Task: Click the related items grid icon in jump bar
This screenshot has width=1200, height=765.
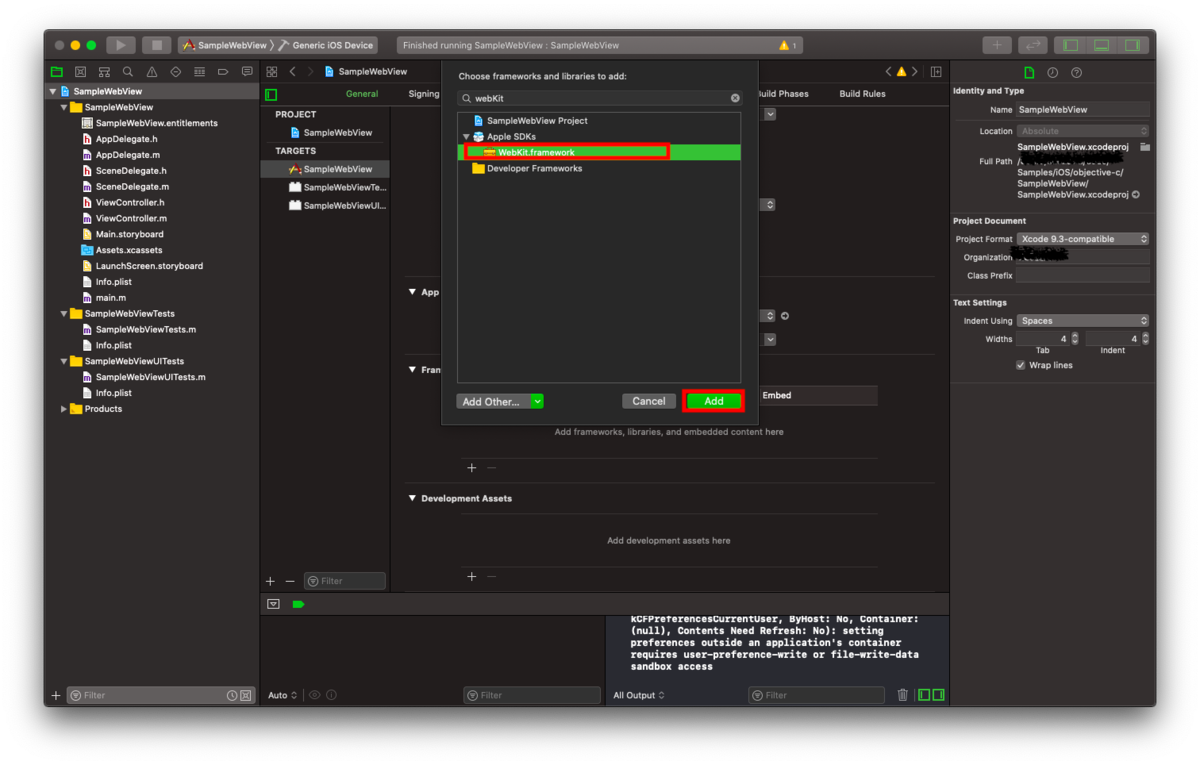Action: 271,72
